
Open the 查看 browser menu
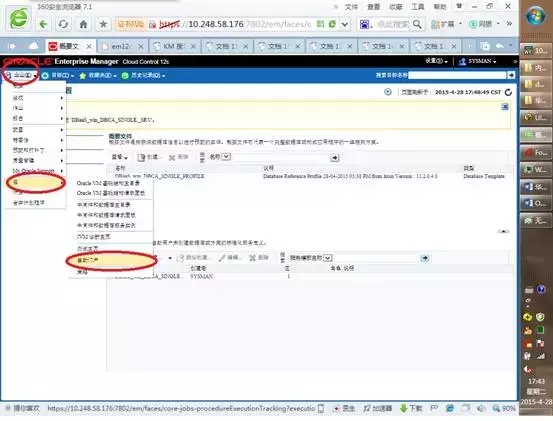pos(373,7)
